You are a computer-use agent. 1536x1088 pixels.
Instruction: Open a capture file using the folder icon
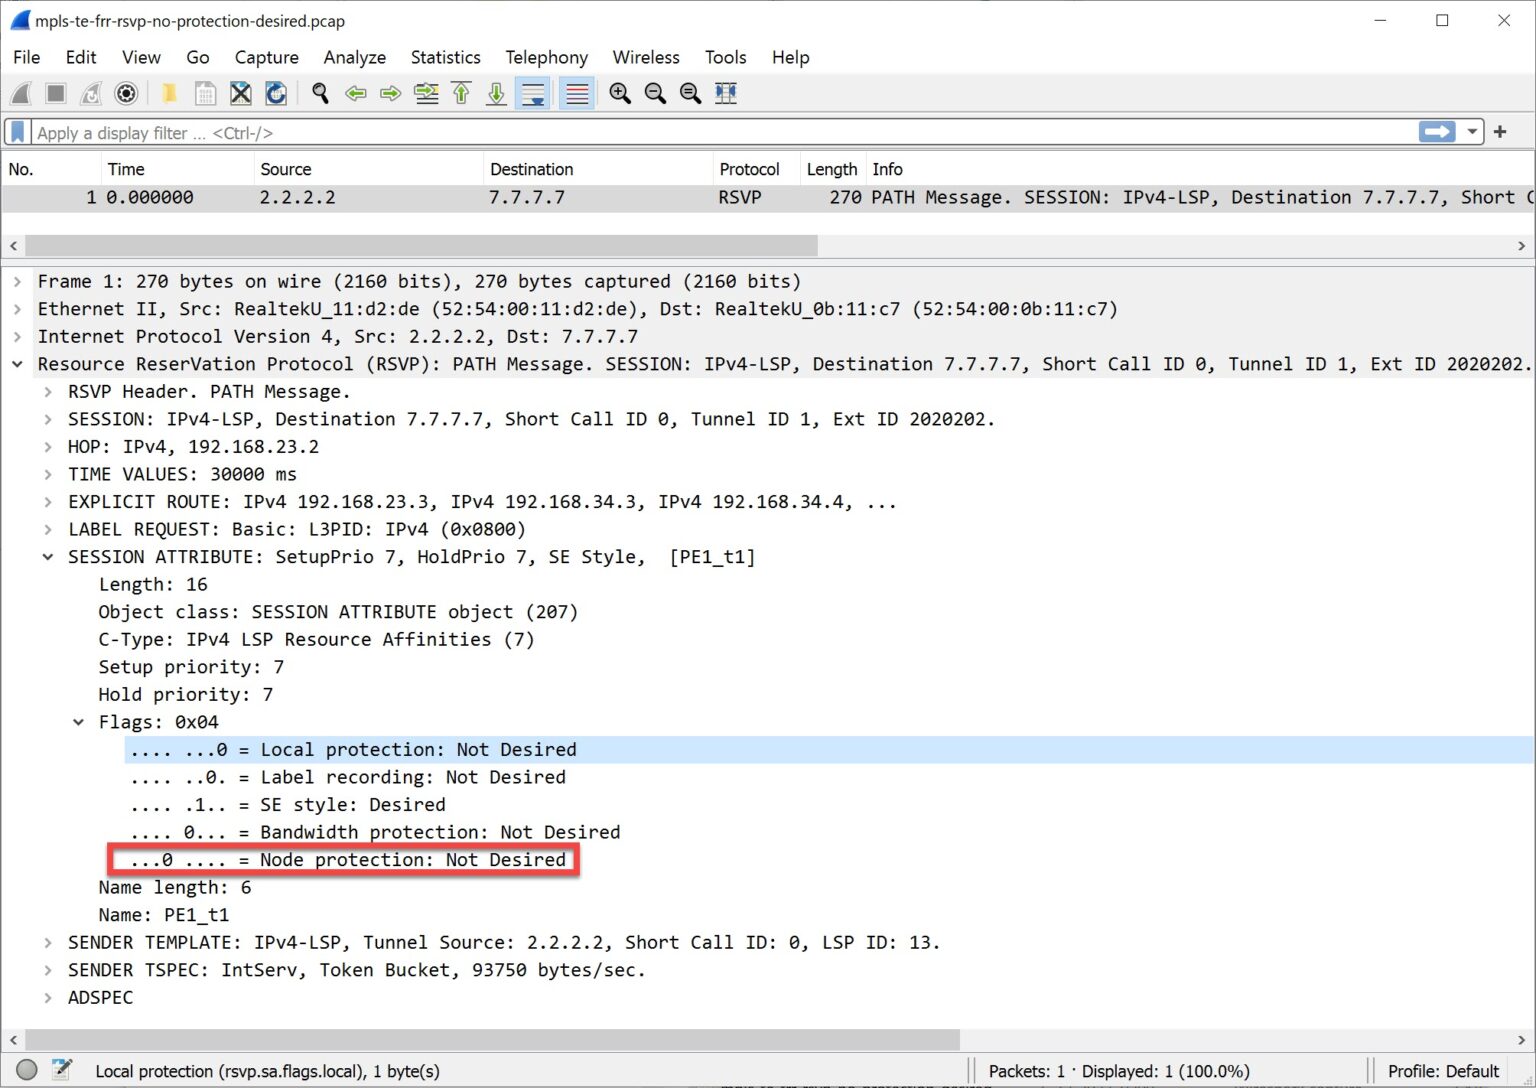pos(169,93)
